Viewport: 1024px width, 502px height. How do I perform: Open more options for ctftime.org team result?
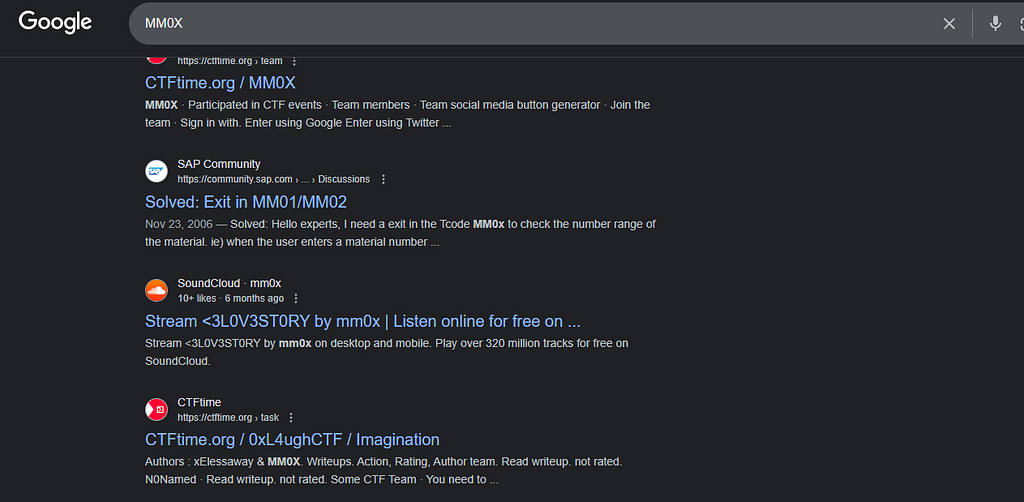294,61
